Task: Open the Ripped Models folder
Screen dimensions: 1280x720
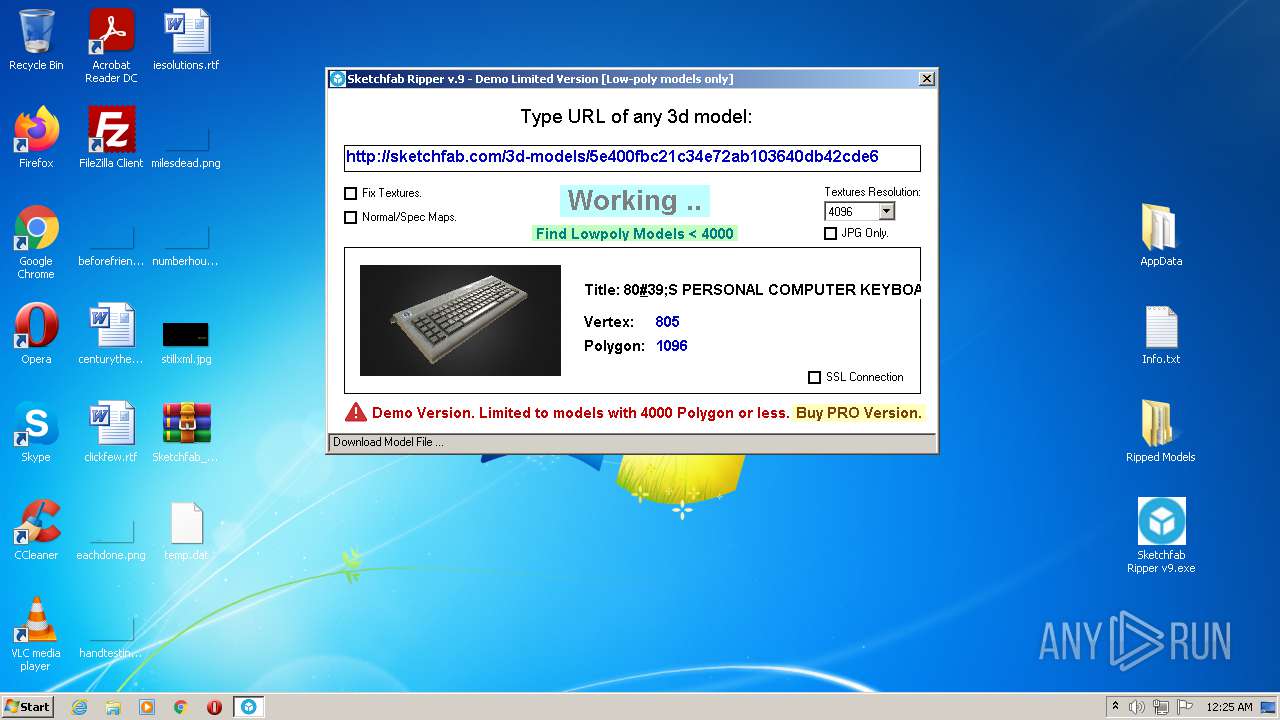Action: pyautogui.click(x=1161, y=432)
